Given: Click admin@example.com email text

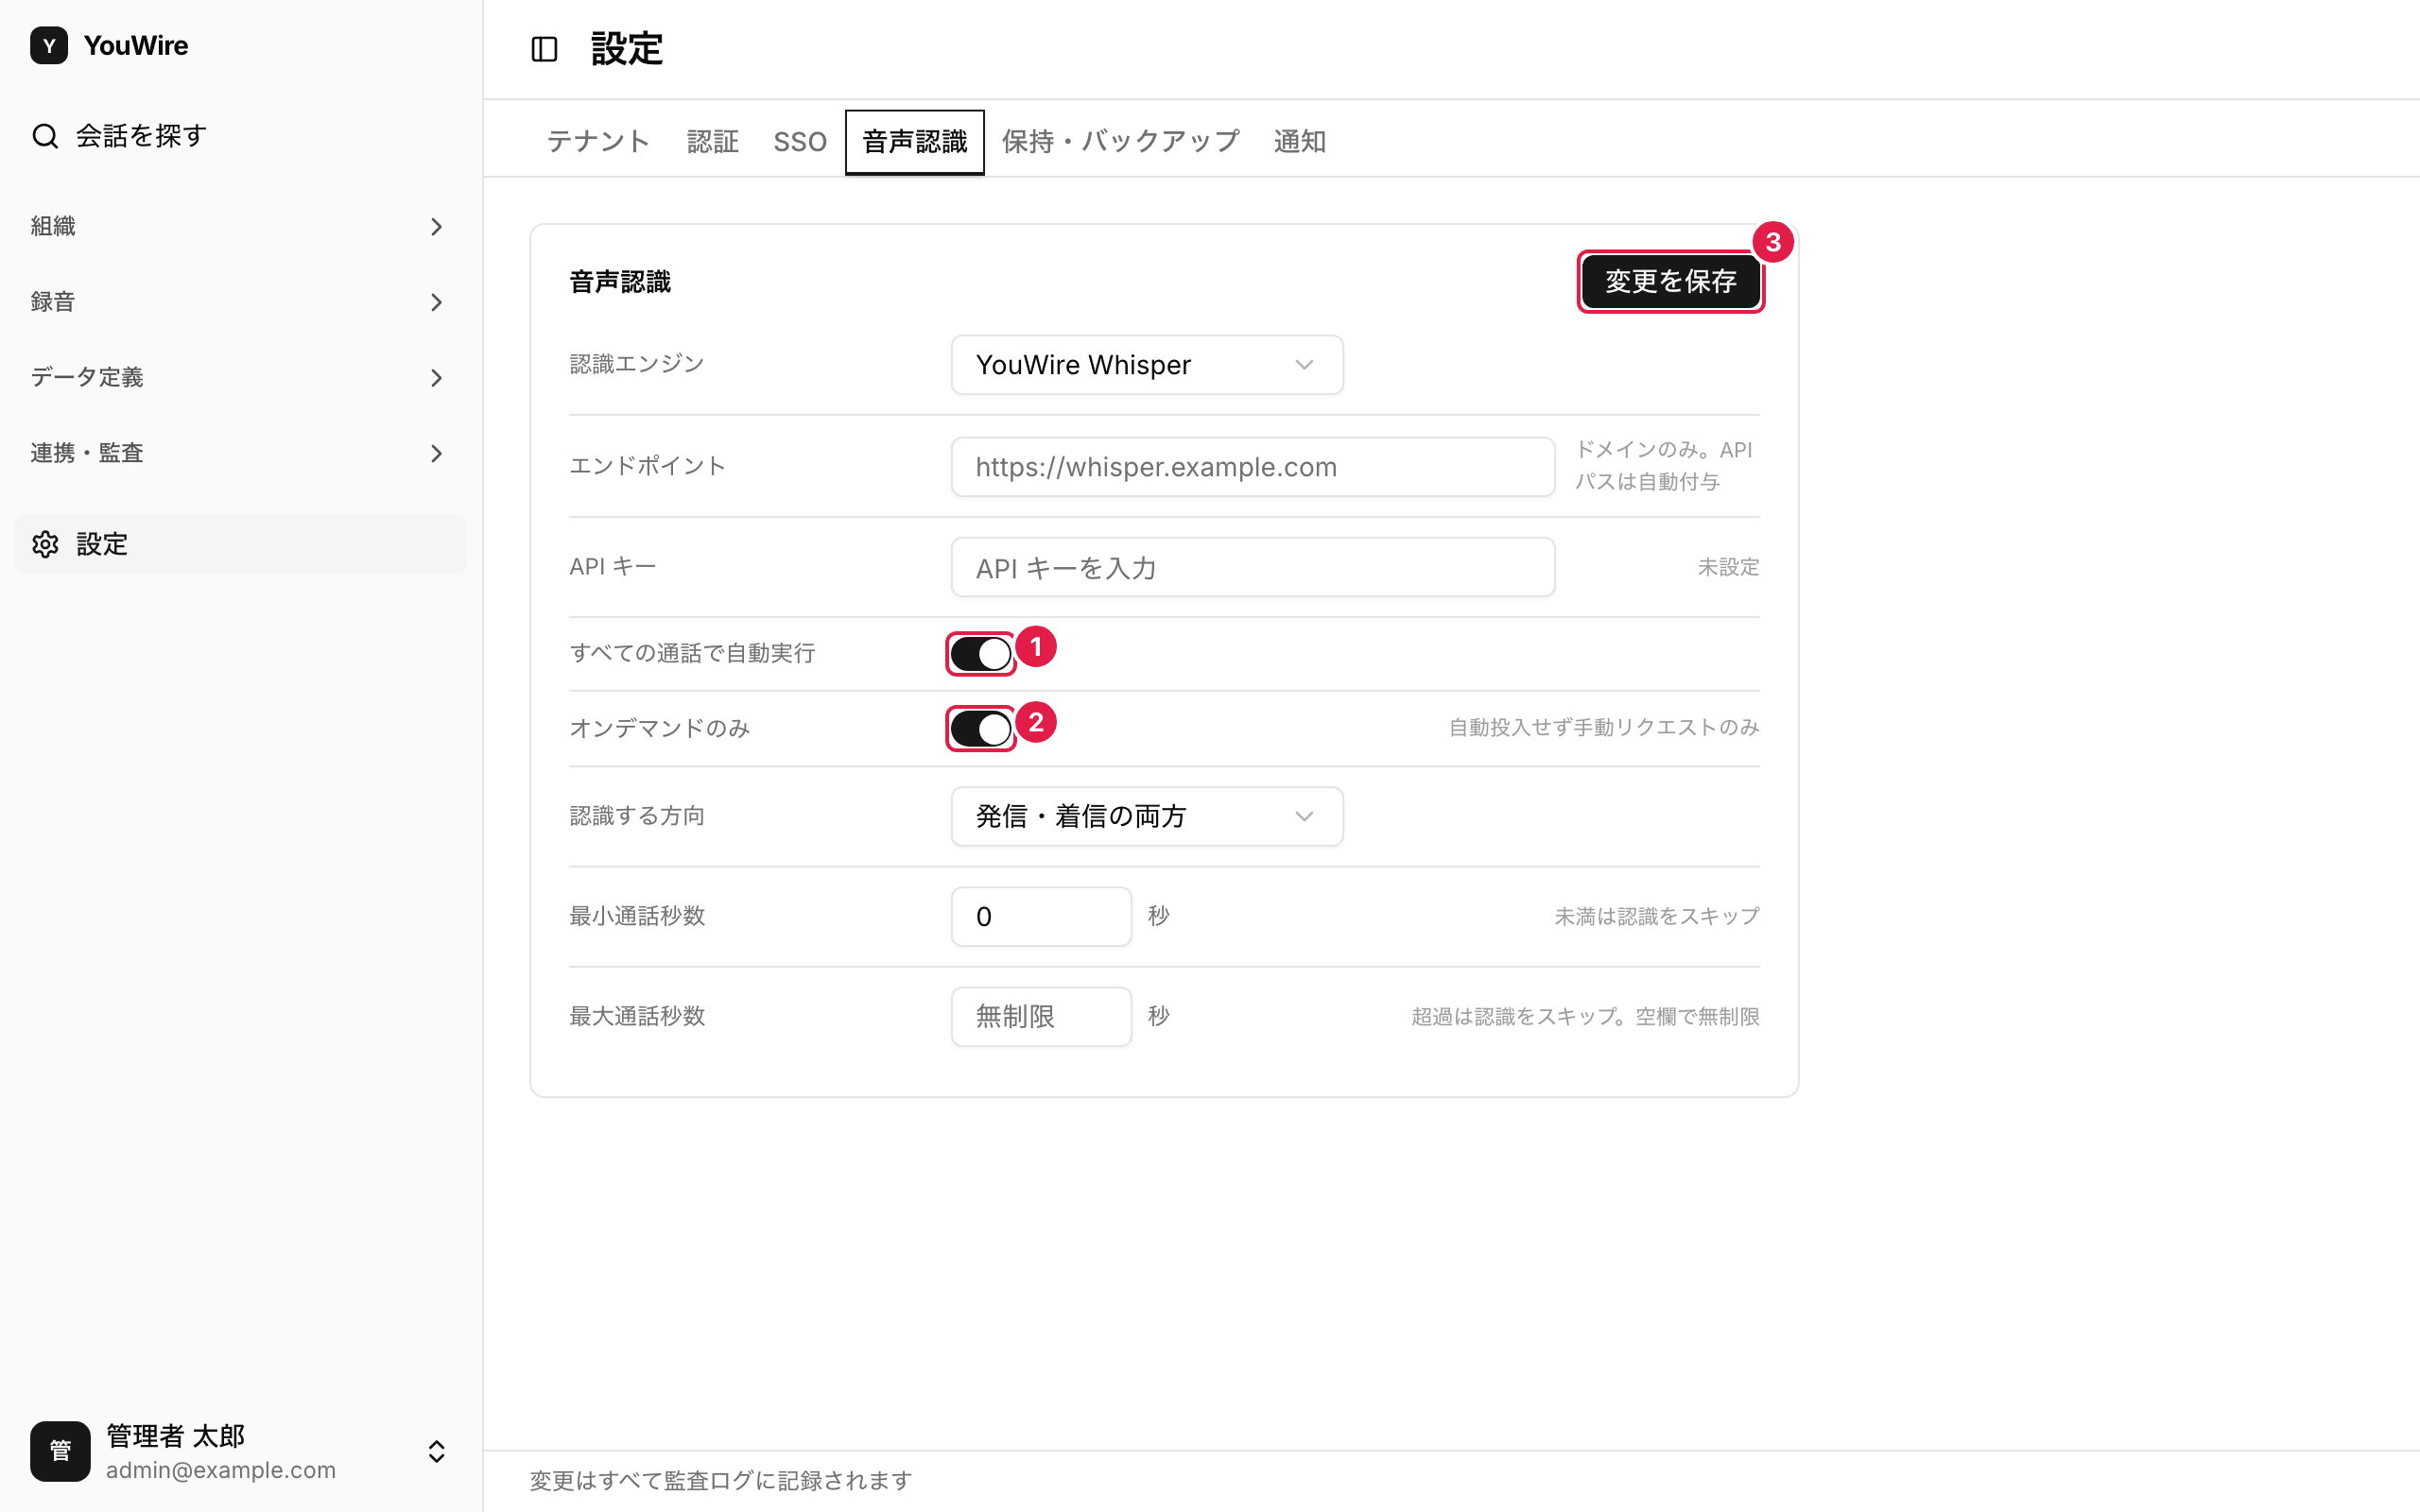Looking at the screenshot, I should (221, 1470).
